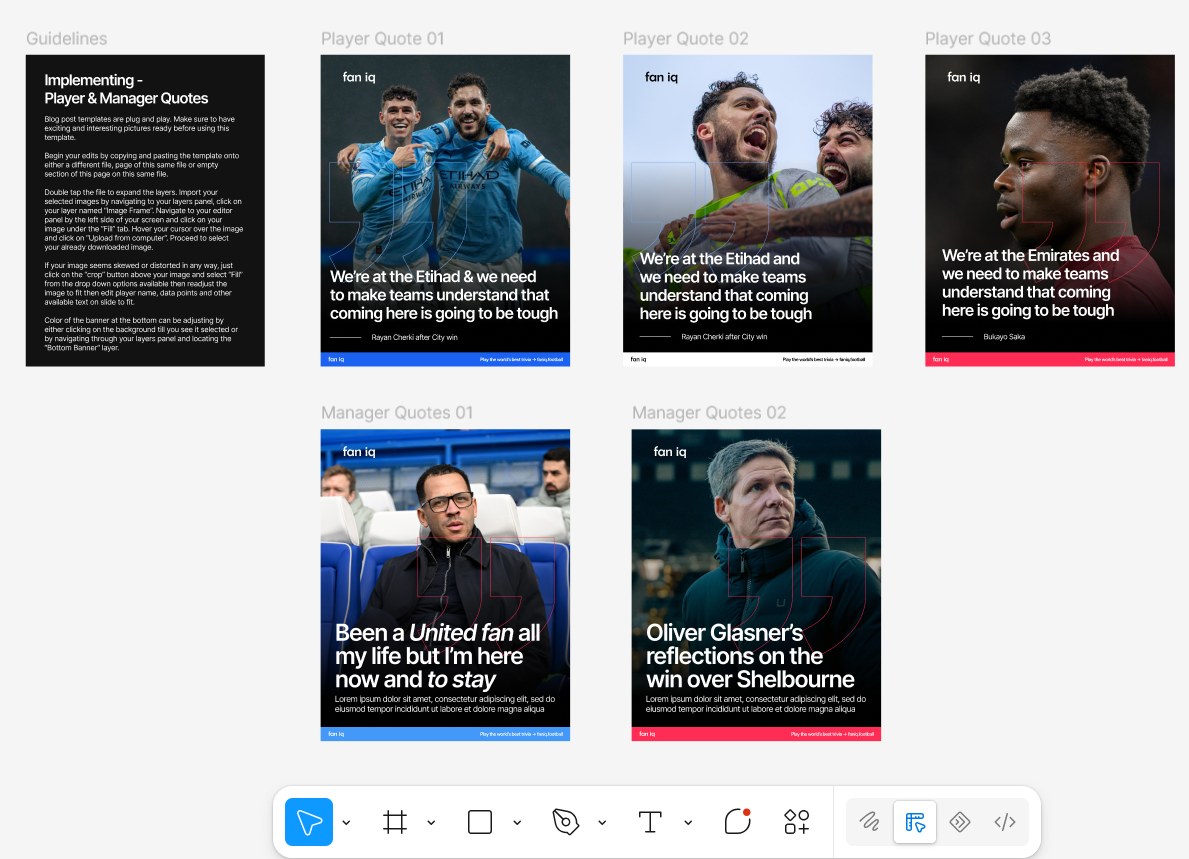
Task: Activate the Comment tool
Action: click(737, 821)
